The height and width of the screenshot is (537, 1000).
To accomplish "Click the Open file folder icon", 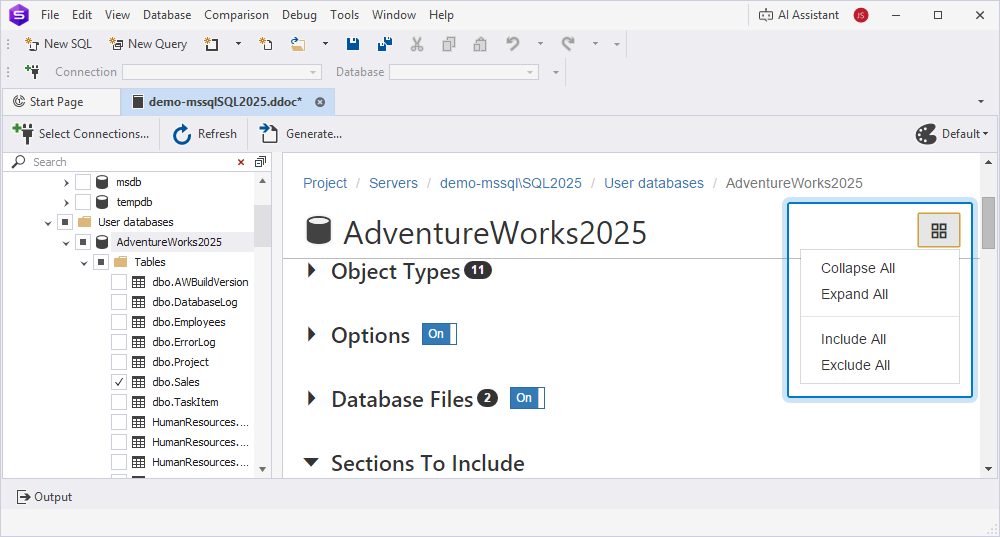I will (x=298, y=44).
